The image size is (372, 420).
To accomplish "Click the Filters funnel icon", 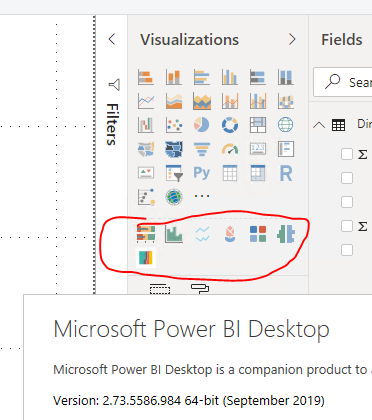I will pos(114,85).
